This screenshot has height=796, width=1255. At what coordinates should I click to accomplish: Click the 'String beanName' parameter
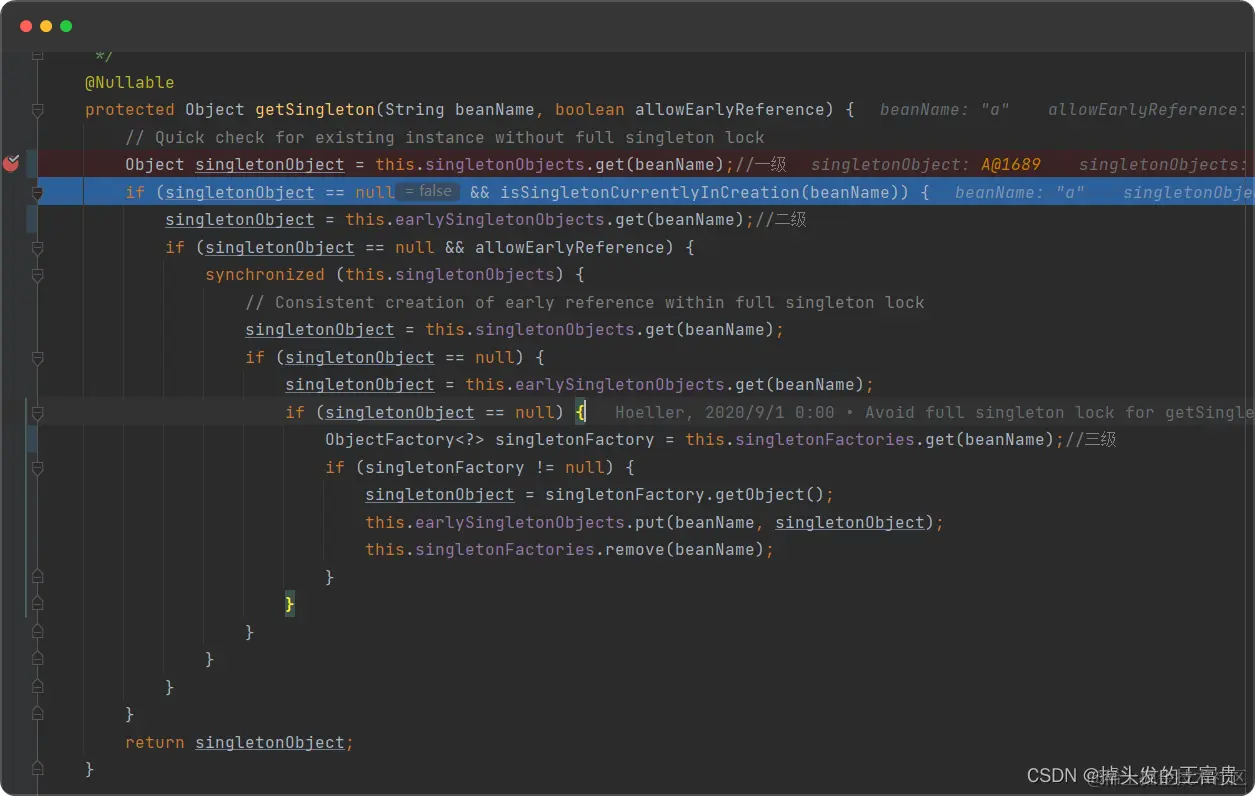[x=460, y=110]
